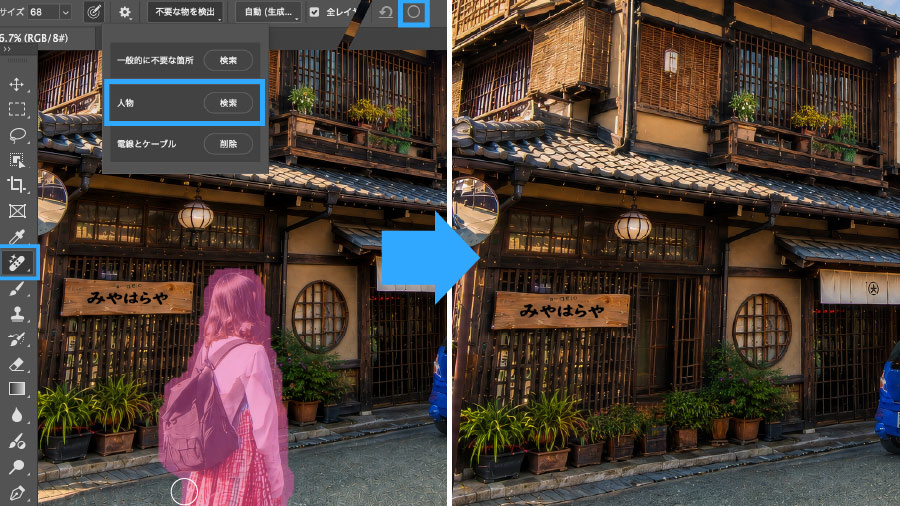The width and height of the screenshot is (900, 506).
Task: Select the Object Selection tool
Action: coord(17,160)
